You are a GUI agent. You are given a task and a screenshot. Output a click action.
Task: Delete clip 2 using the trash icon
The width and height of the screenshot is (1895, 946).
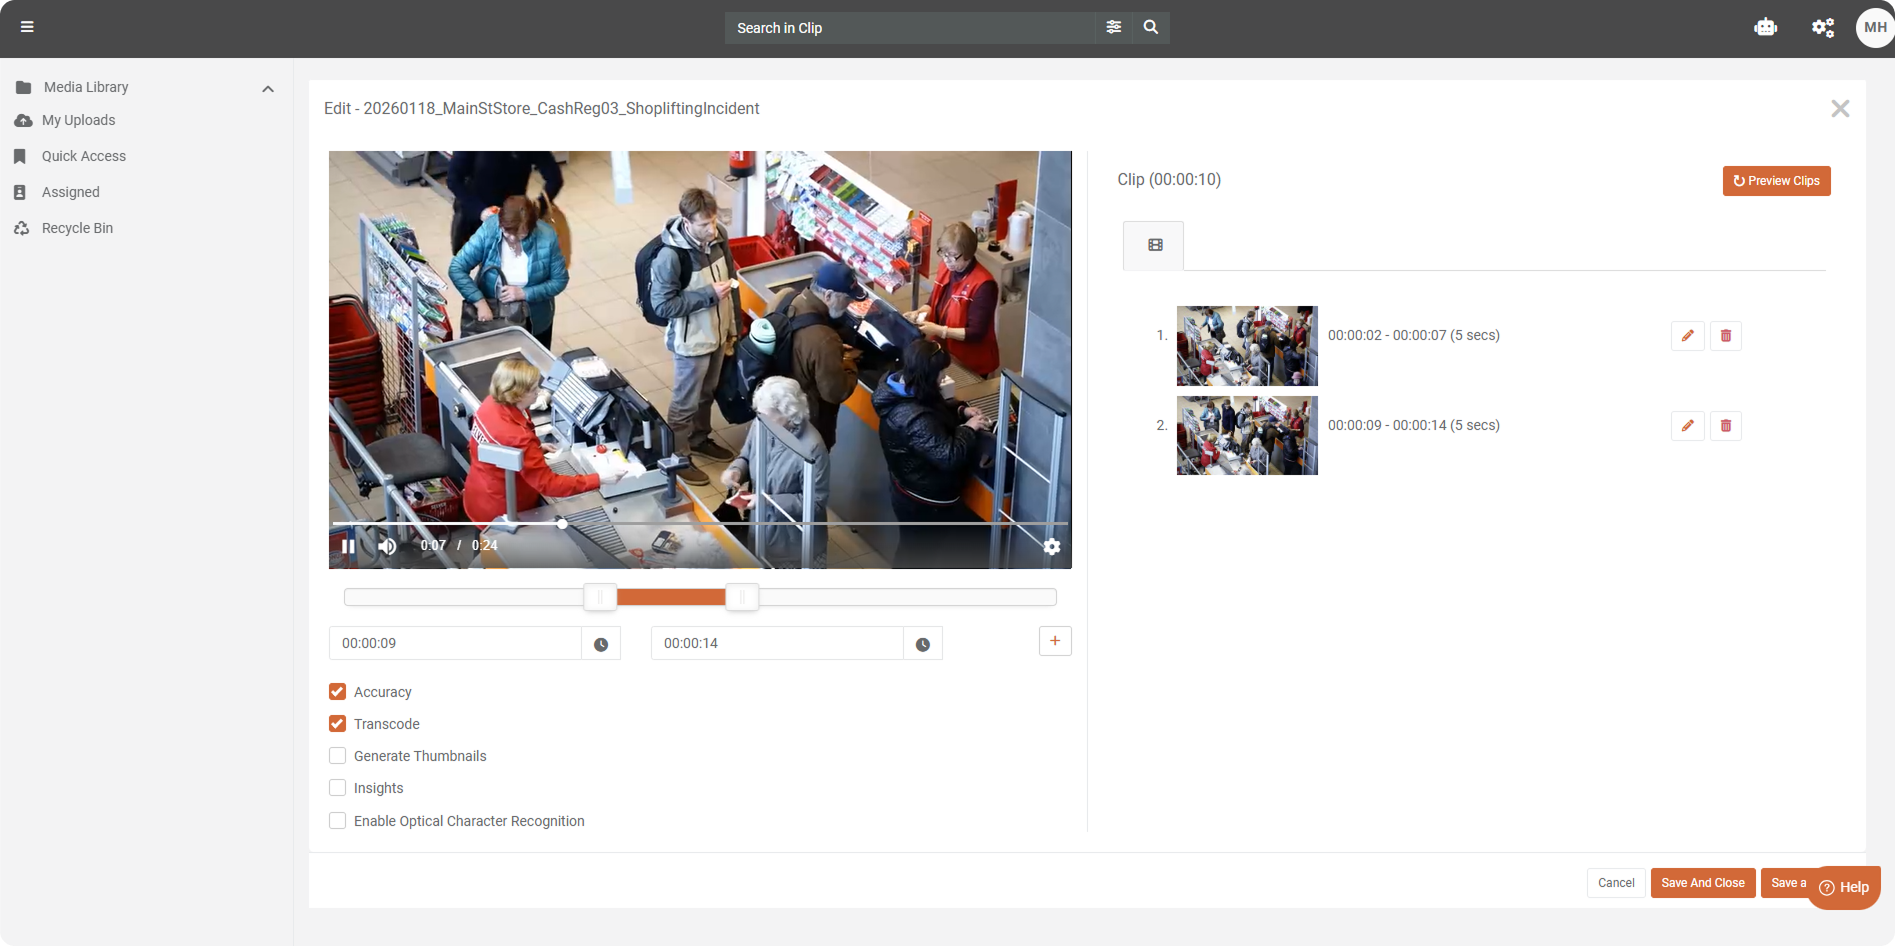pyautogui.click(x=1725, y=426)
